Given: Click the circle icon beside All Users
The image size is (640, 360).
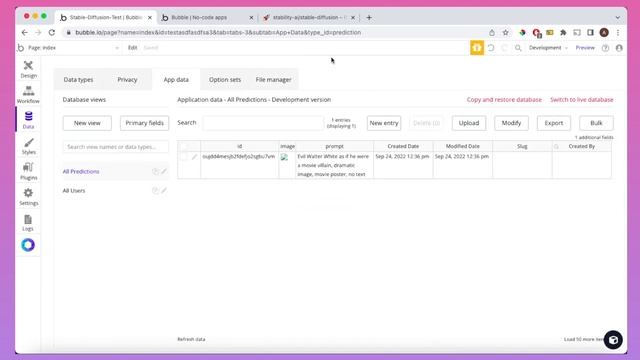Looking at the screenshot, I should [x=155, y=190].
